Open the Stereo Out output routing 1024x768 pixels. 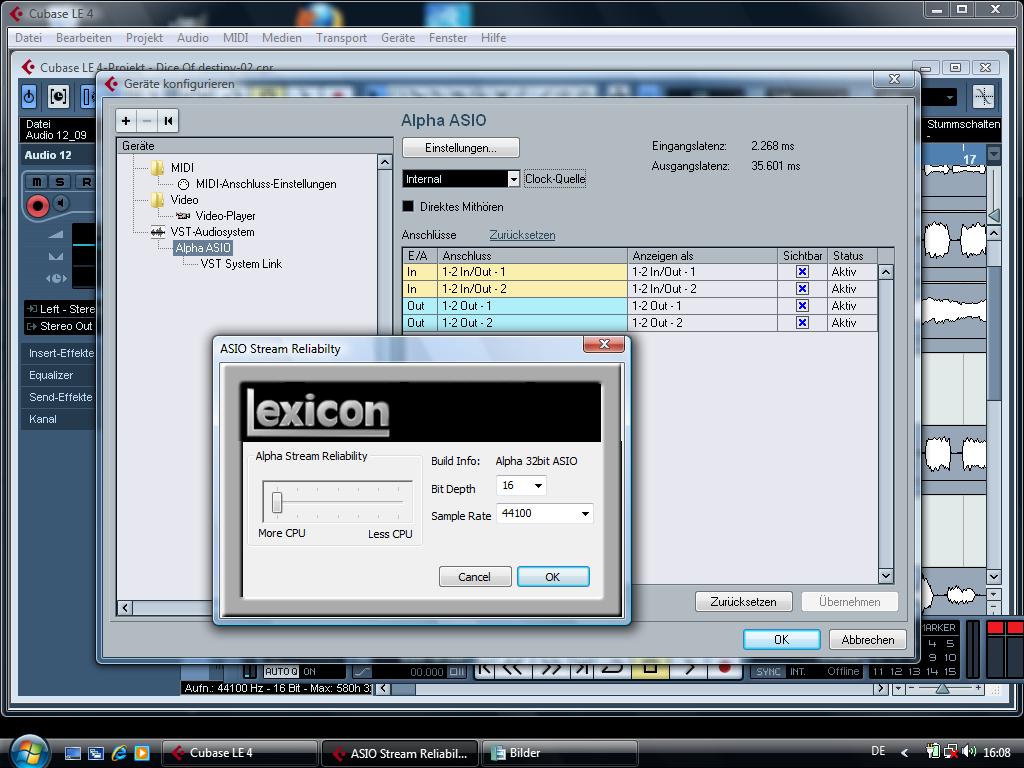[60, 326]
